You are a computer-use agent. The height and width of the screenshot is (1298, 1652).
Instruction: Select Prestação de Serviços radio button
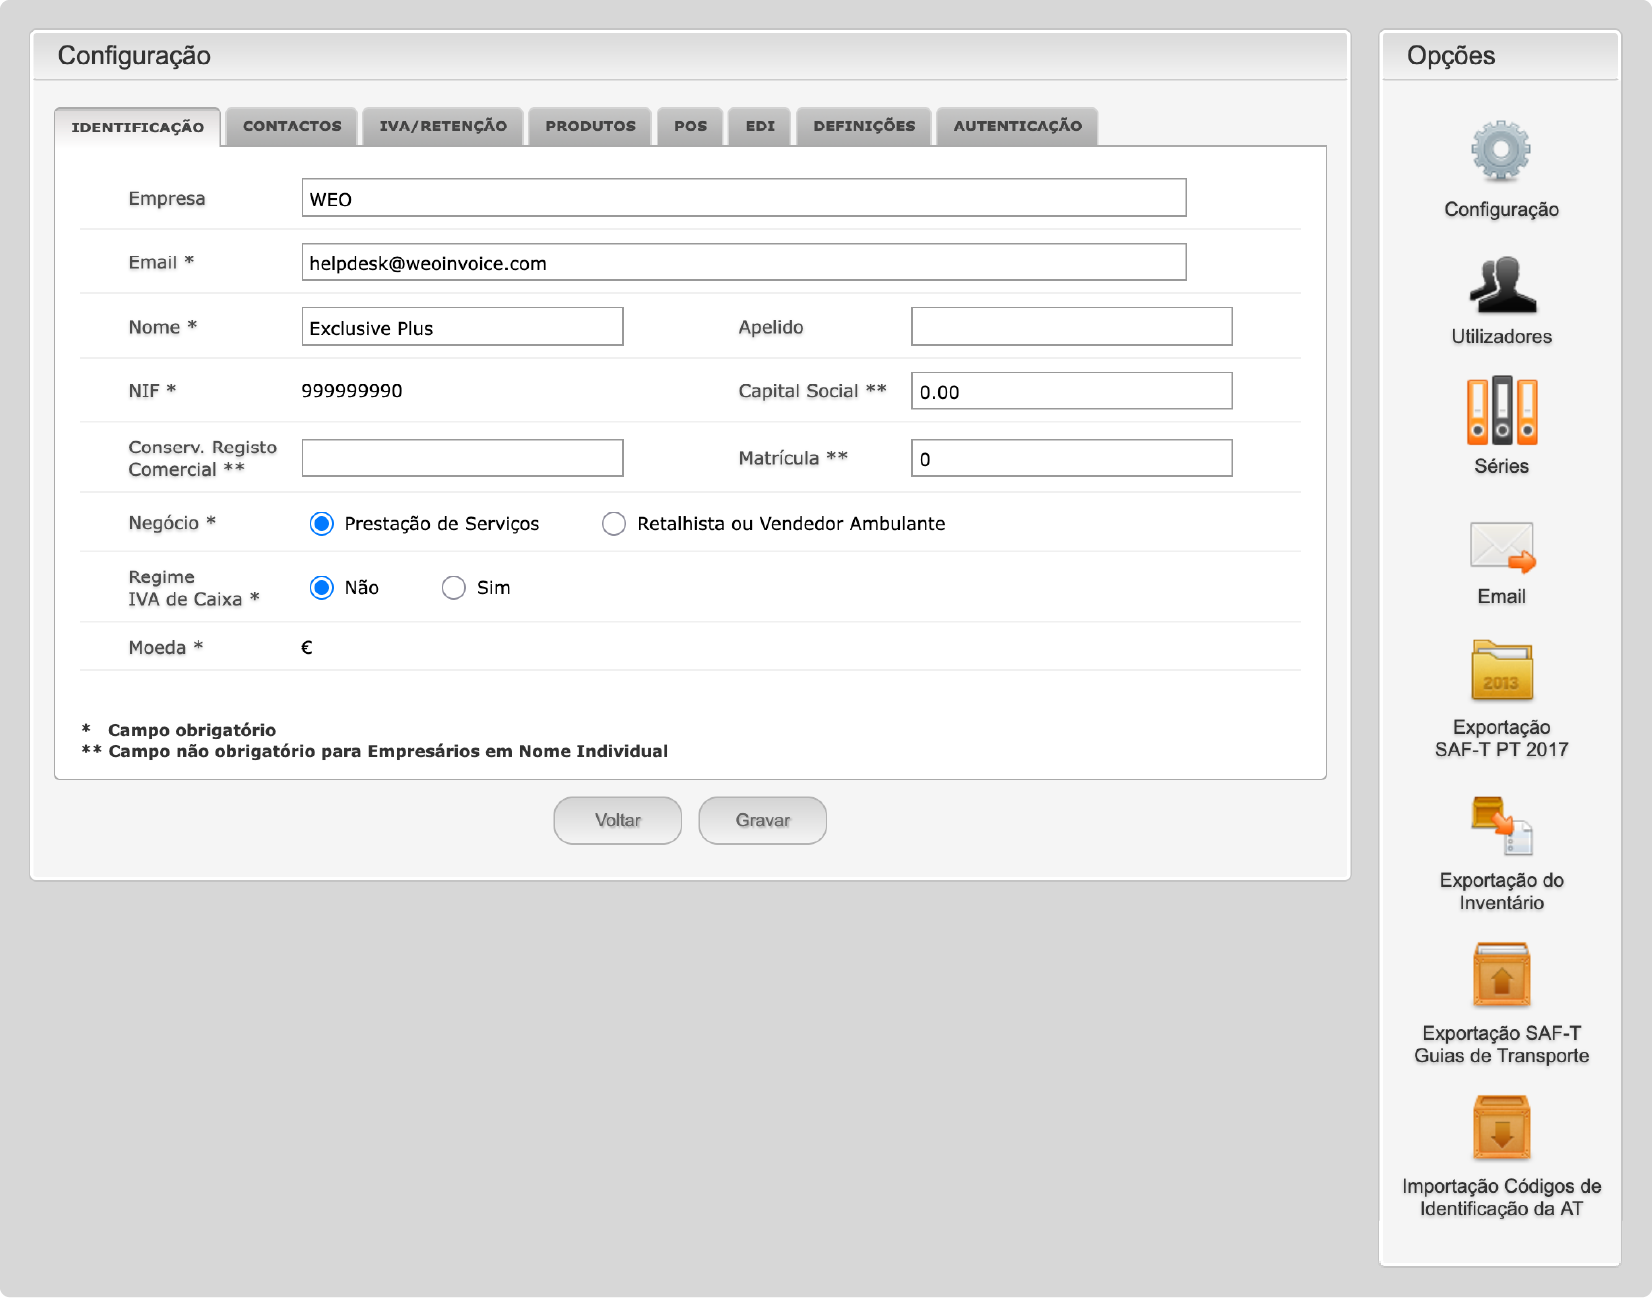321,524
